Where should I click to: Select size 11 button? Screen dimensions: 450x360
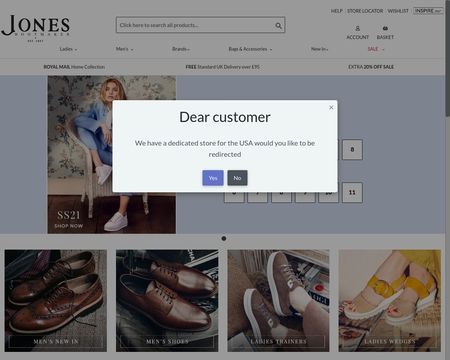pos(352,192)
